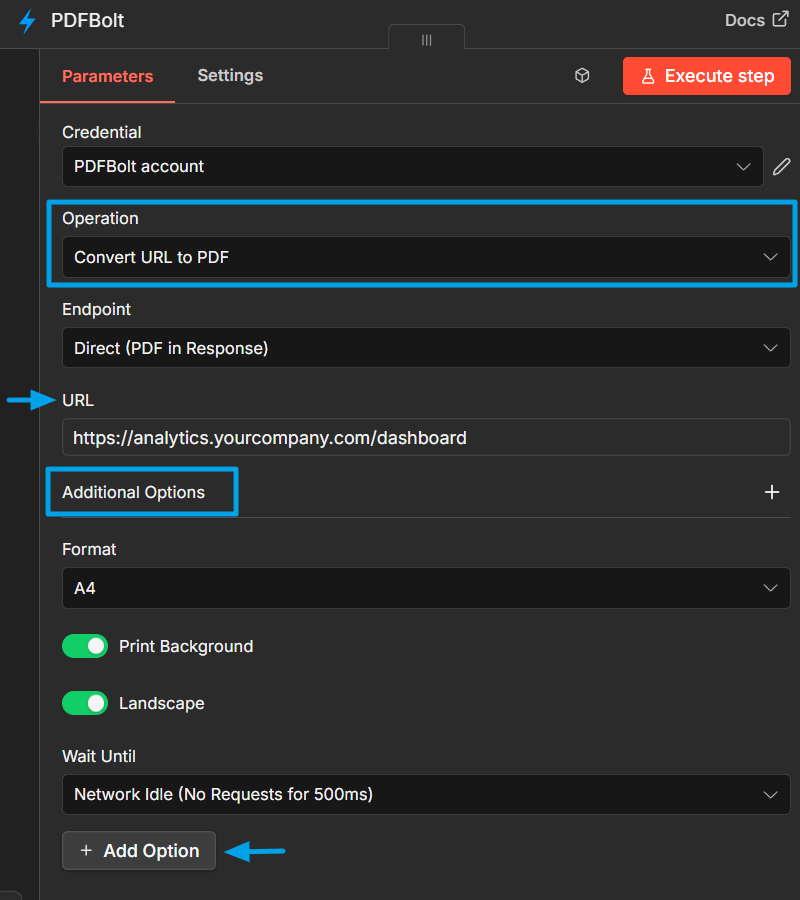This screenshot has width=800, height=900.
Task: Open the Docs link
Action: tap(744, 19)
